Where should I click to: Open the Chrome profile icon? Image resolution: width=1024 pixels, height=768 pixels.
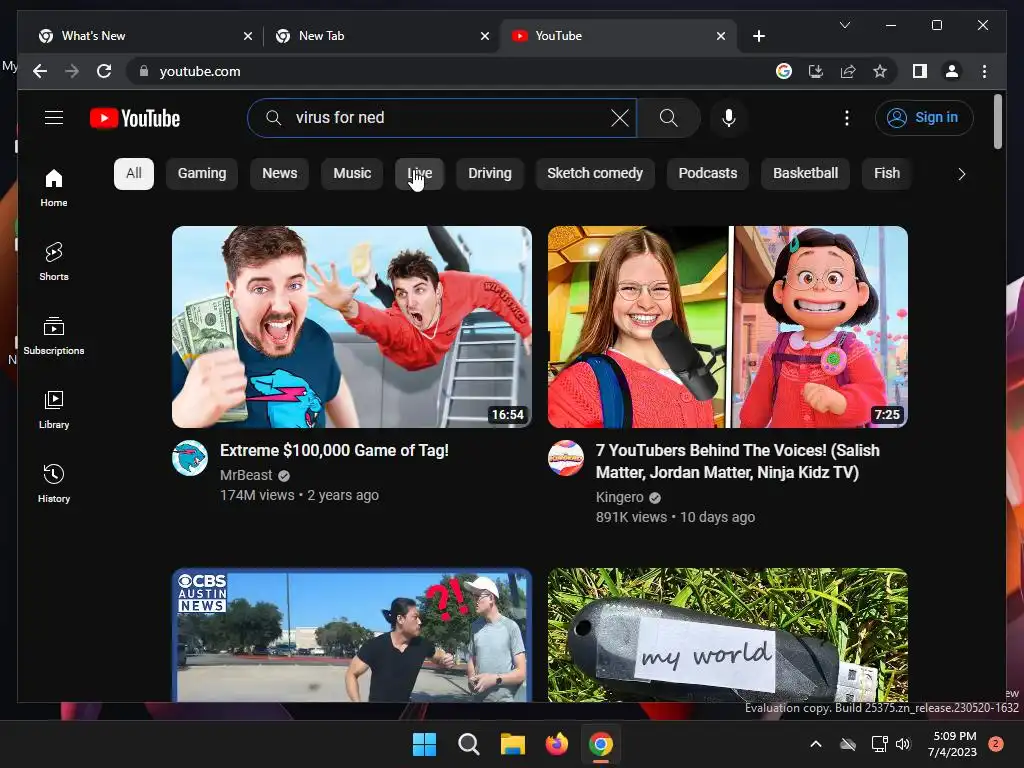click(952, 71)
